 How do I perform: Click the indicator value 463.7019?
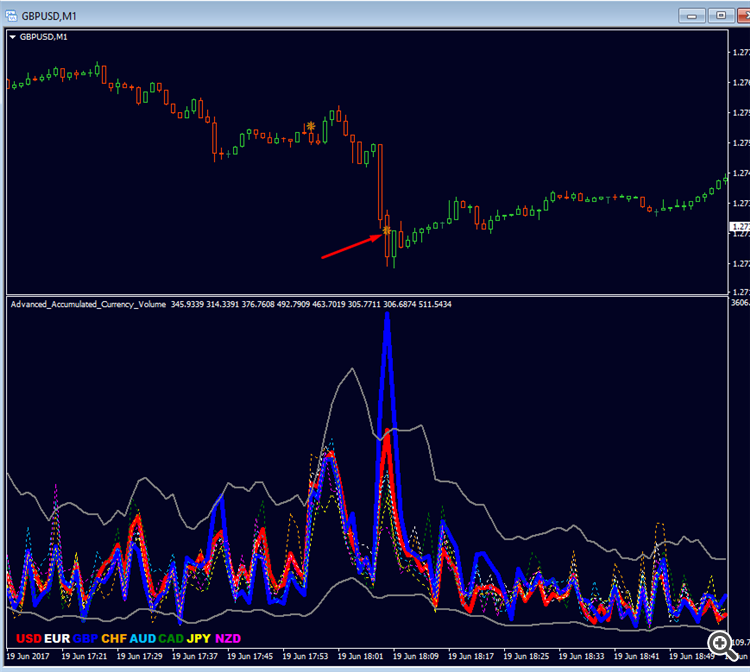tap(329, 304)
